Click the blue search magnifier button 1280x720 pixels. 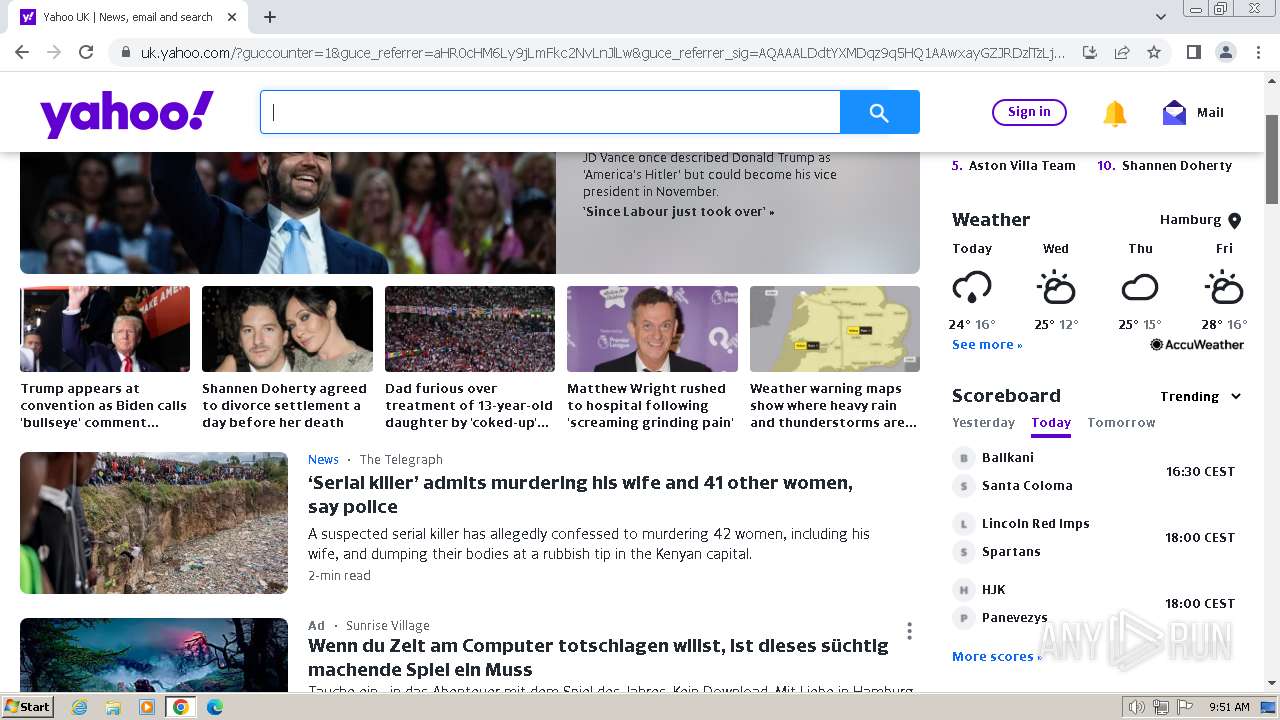(879, 112)
